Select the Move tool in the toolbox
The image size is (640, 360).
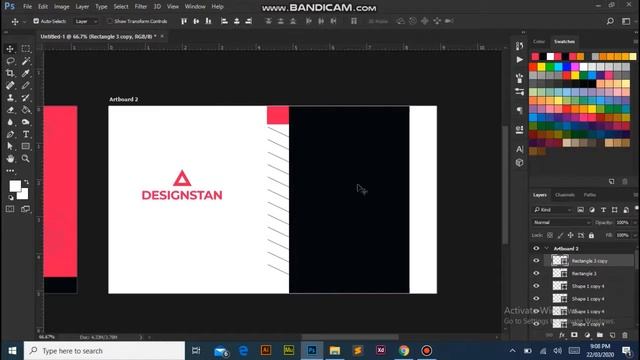[10, 49]
